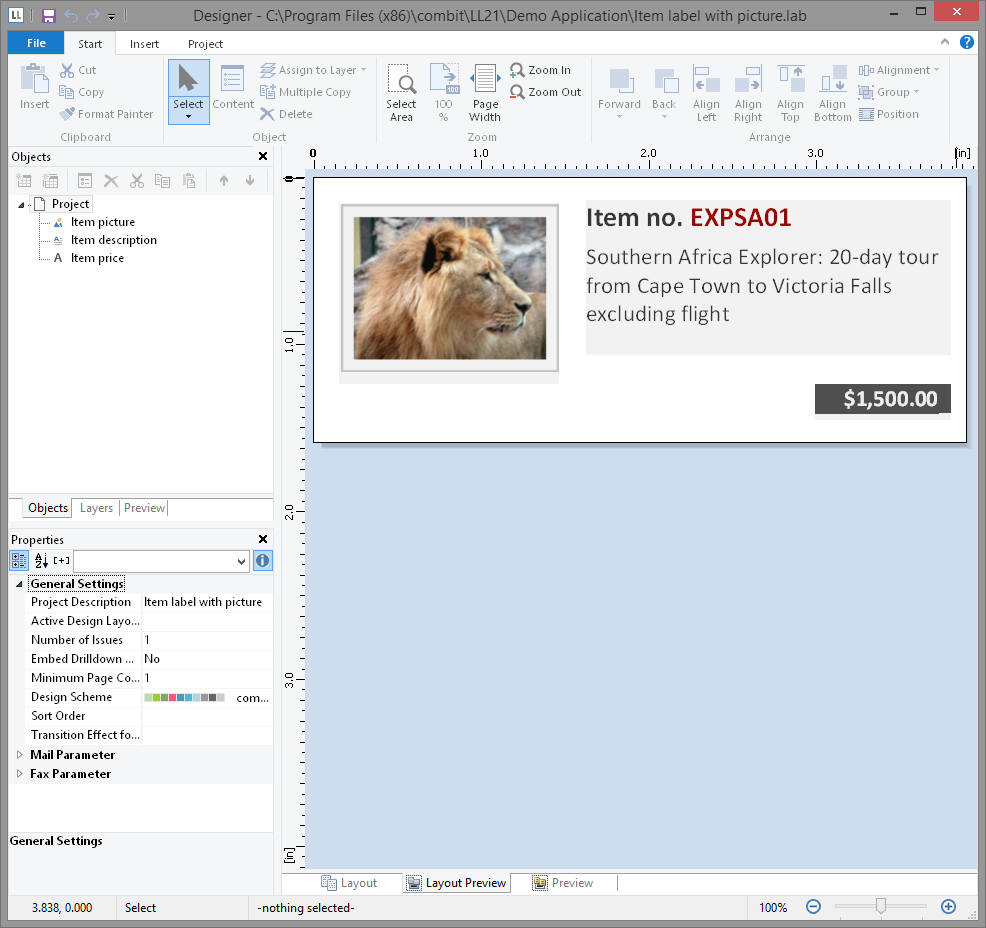
Task: Expand the Mail Parameter section
Action: click(19, 755)
